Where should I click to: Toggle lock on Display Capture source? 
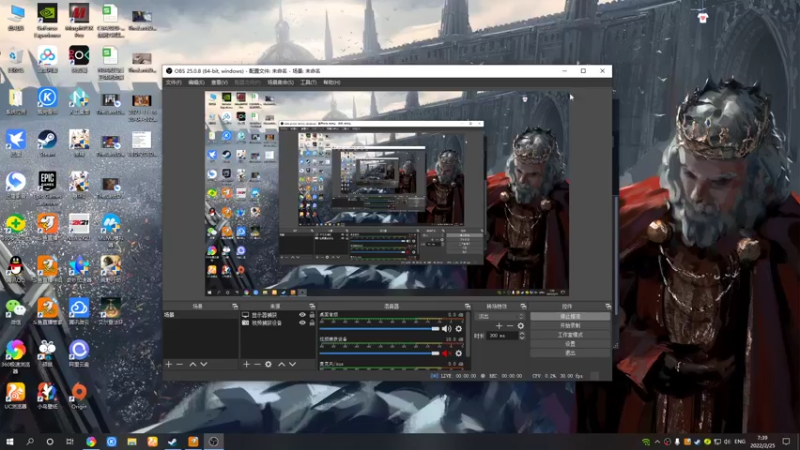coord(312,315)
